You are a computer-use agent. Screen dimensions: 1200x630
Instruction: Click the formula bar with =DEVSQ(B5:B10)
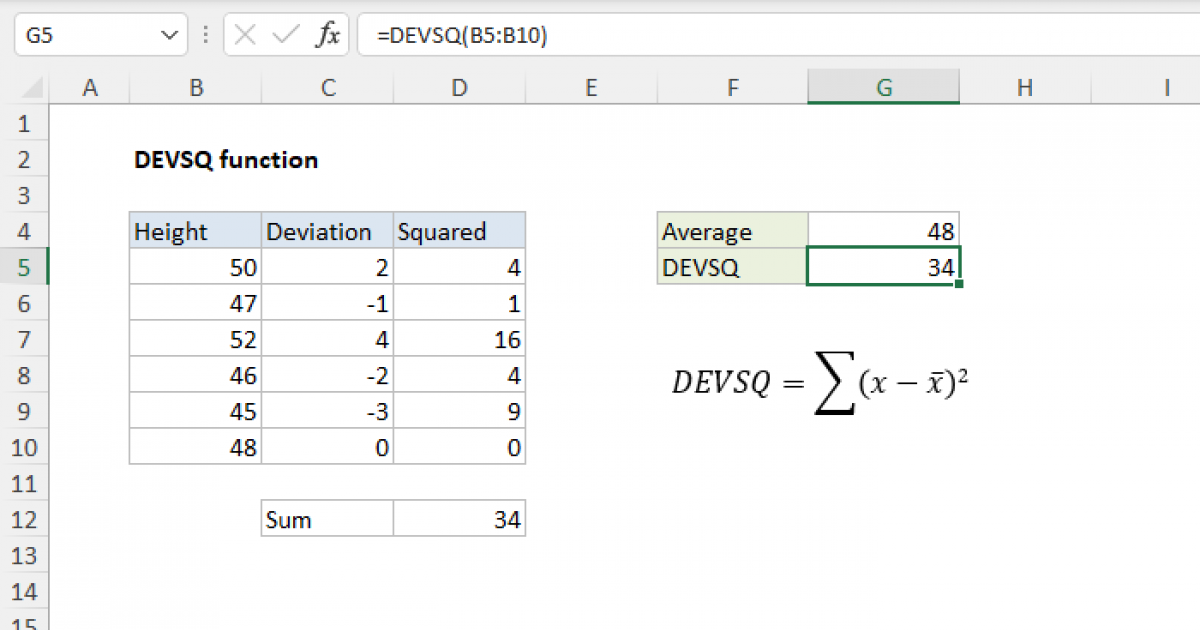point(778,36)
